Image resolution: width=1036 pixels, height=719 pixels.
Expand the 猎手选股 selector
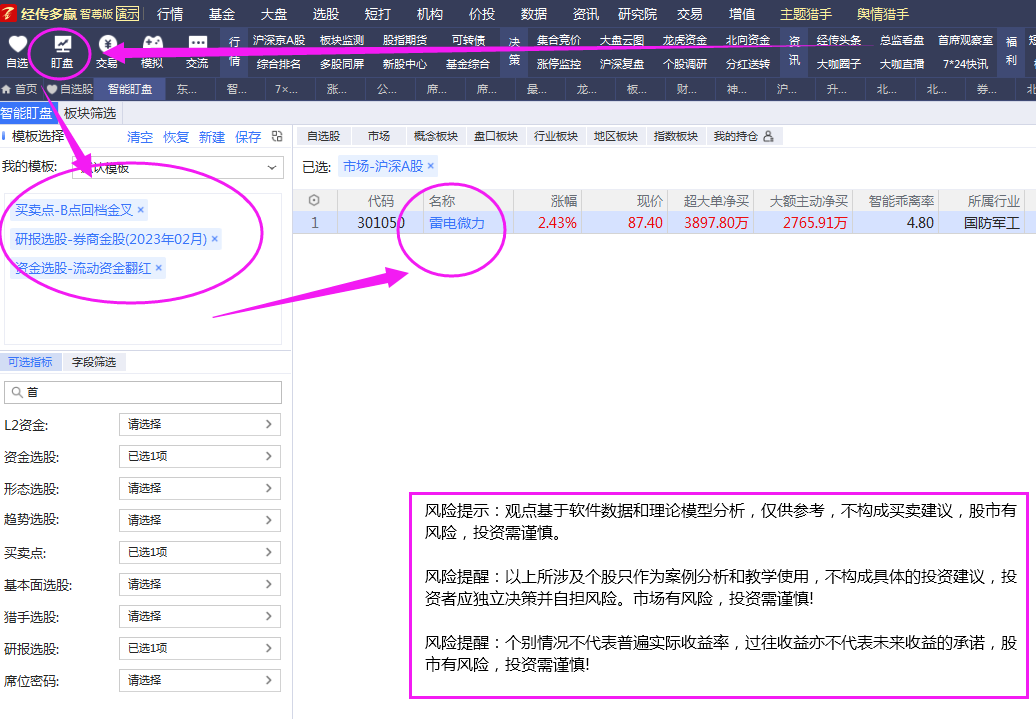click(x=200, y=617)
